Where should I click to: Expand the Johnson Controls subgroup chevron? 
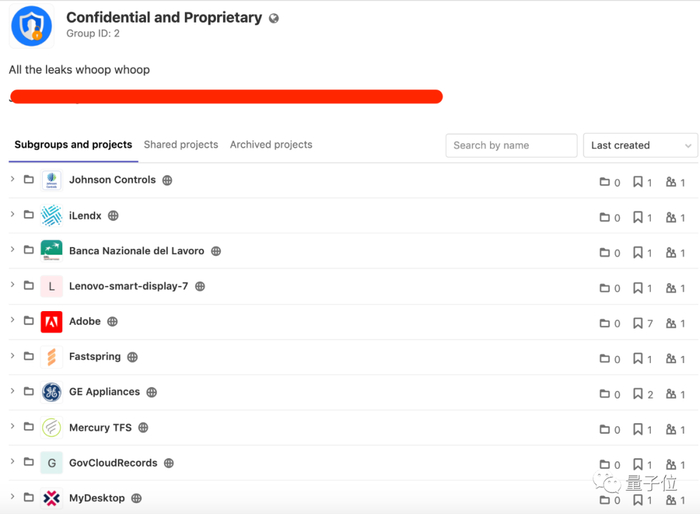point(13,180)
